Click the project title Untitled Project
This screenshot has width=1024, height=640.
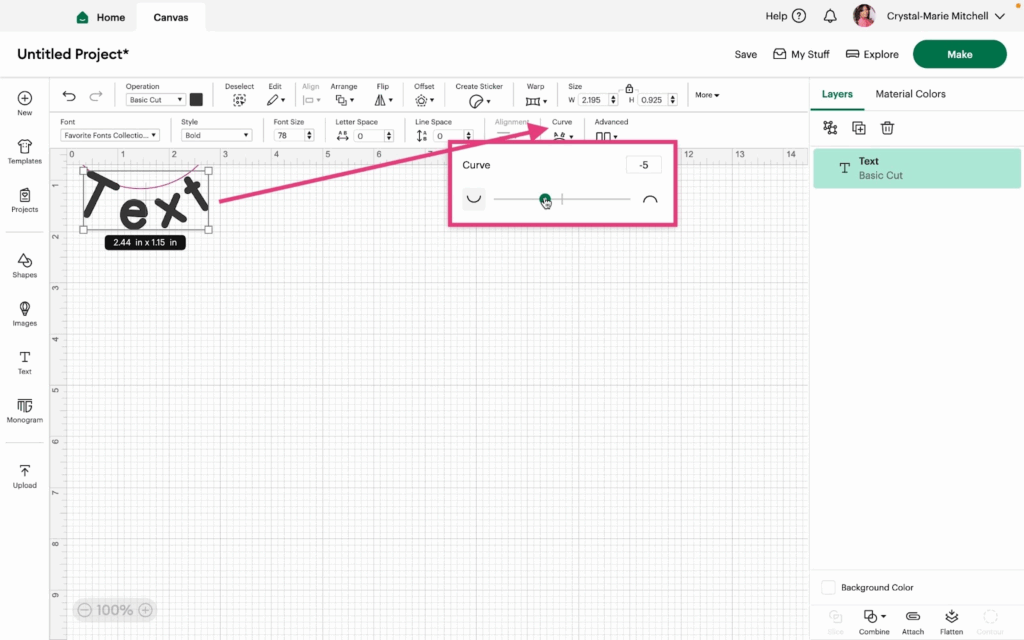pos(73,54)
